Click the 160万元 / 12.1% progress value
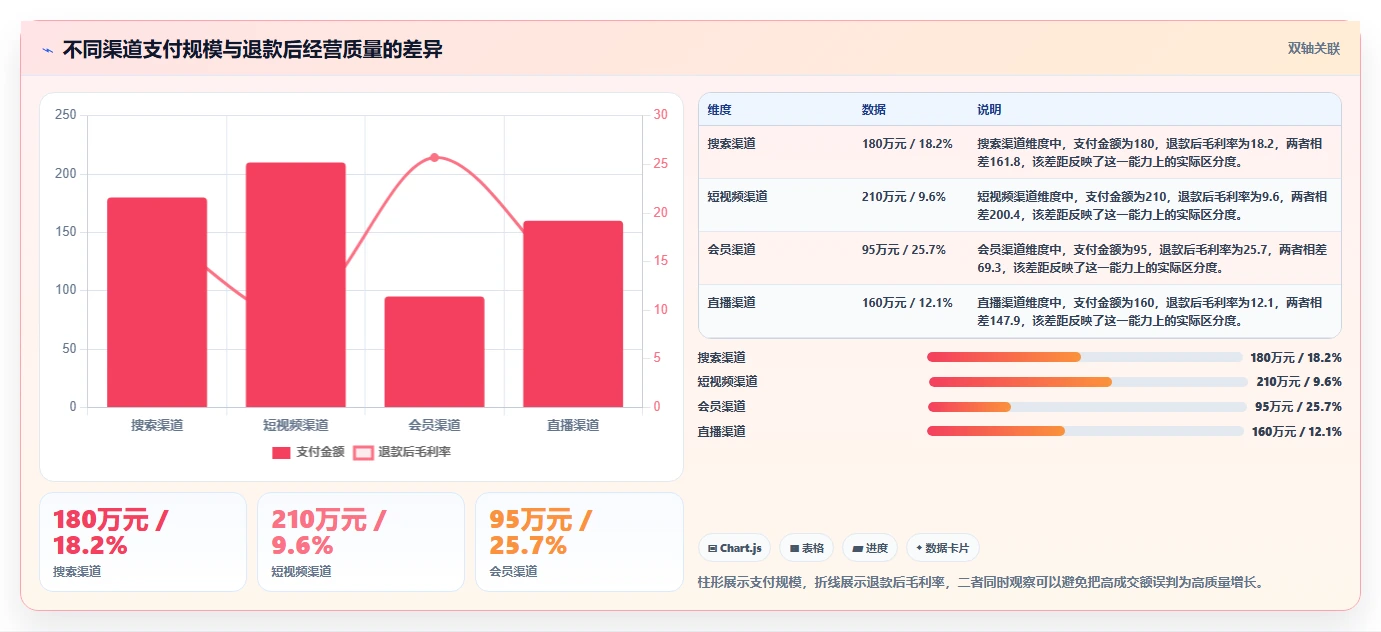 pyautogui.click(x=1297, y=432)
